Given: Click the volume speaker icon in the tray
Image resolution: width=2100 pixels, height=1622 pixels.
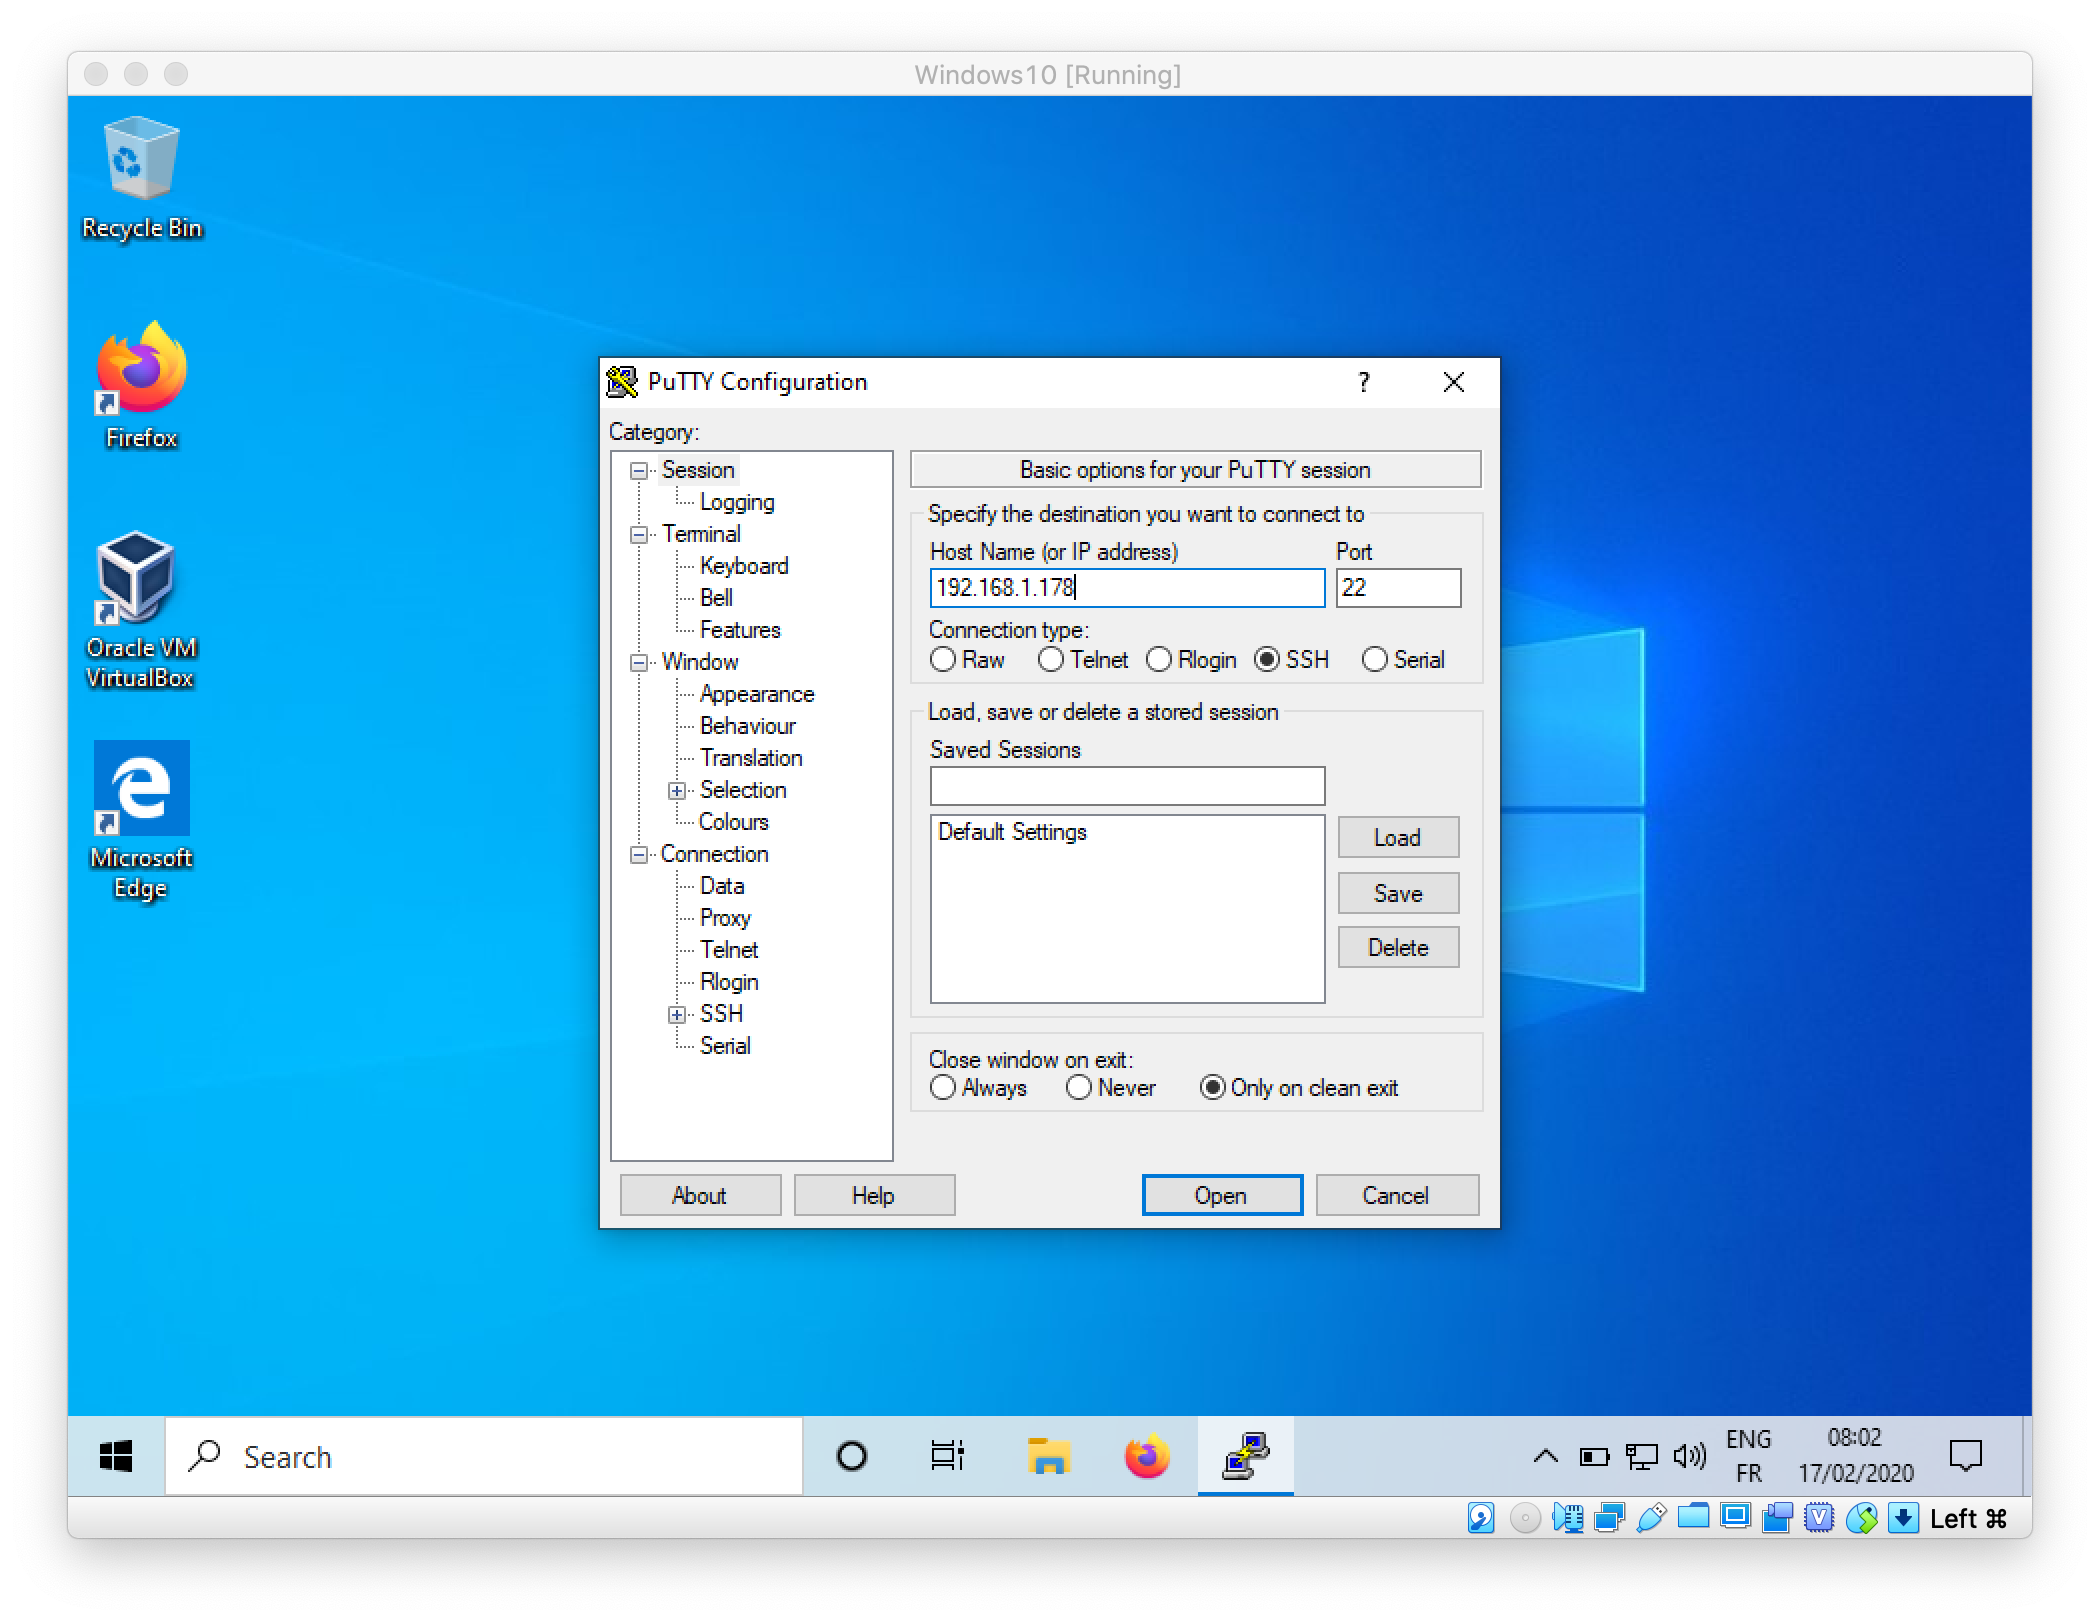Looking at the screenshot, I should (x=1689, y=1456).
